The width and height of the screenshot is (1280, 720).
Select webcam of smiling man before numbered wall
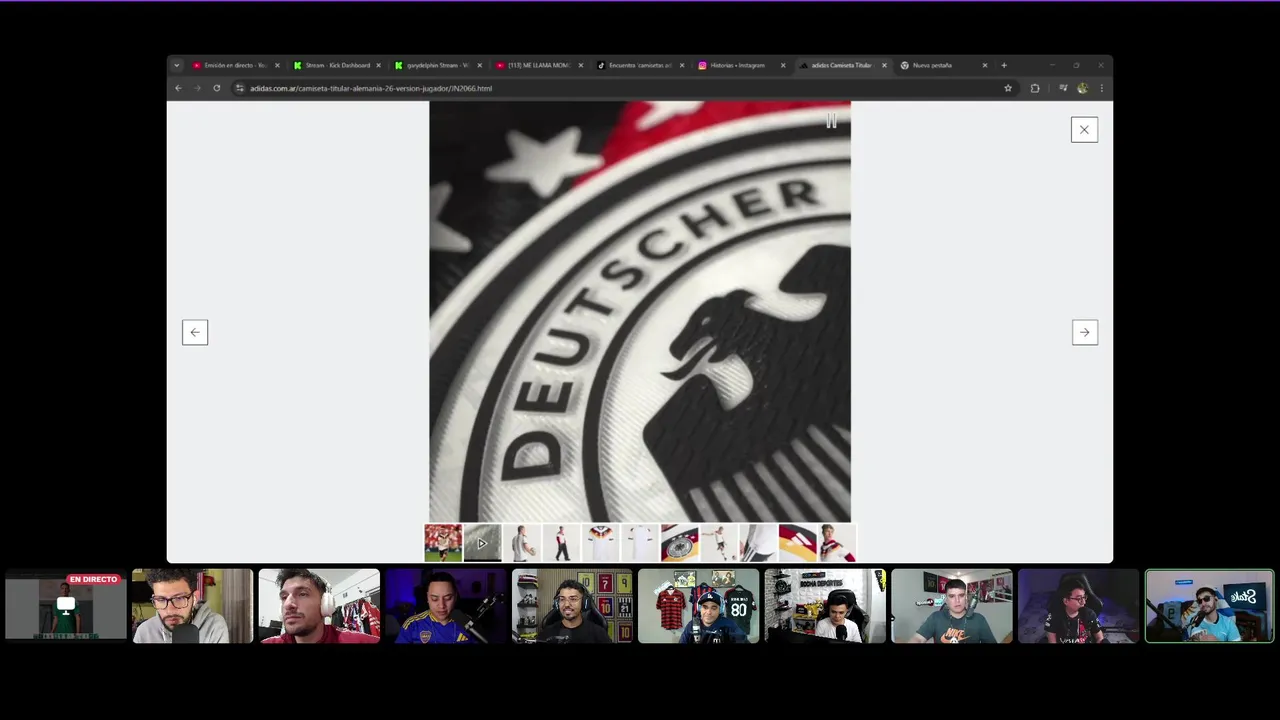click(x=572, y=606)
